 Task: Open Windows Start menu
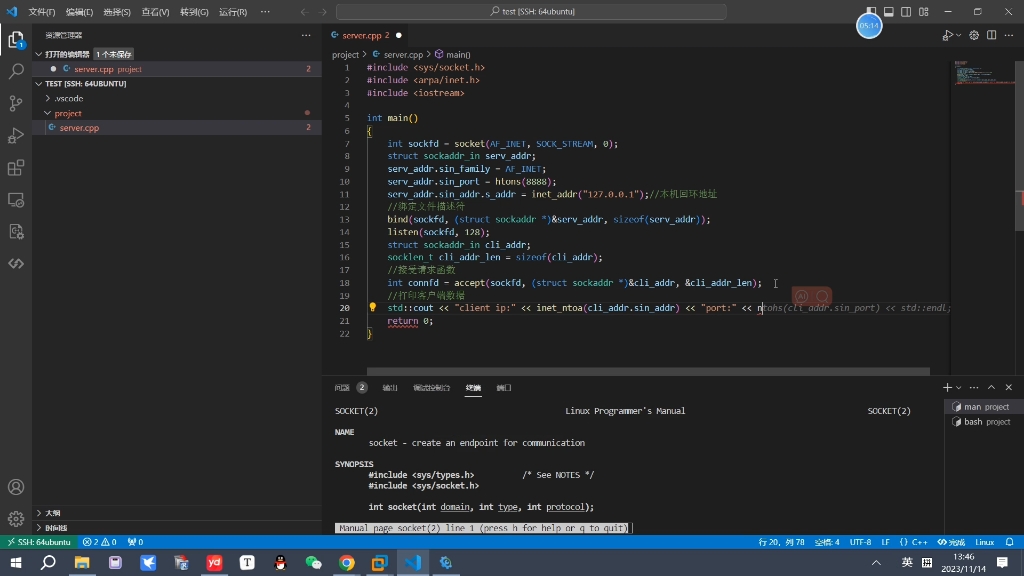click(16, 562)
